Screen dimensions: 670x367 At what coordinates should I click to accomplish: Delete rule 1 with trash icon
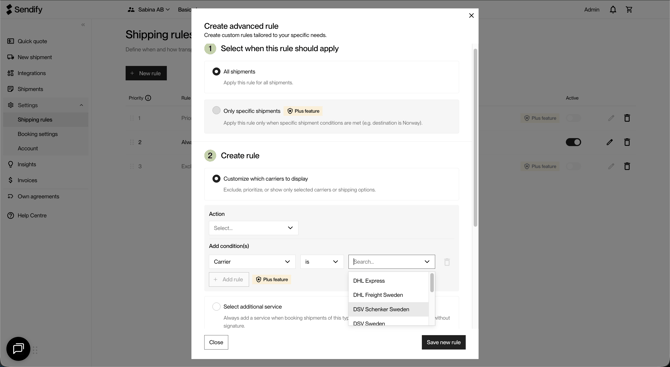tap(627, 118)
